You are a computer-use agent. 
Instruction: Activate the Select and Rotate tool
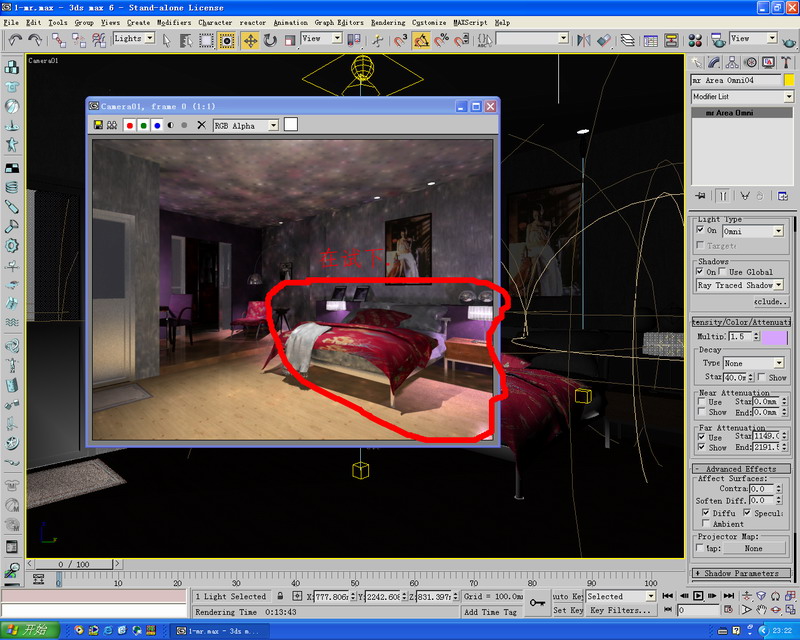click(x=270, y=40)
